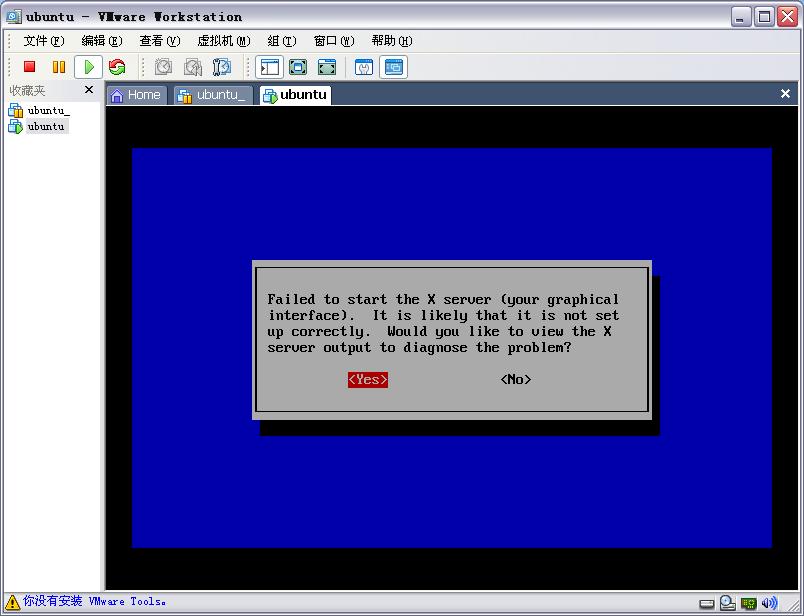Viewport: 804px width, 616px height.
Task: Take a snapshot using the clock snapshot icon
Action: point(164,67)
